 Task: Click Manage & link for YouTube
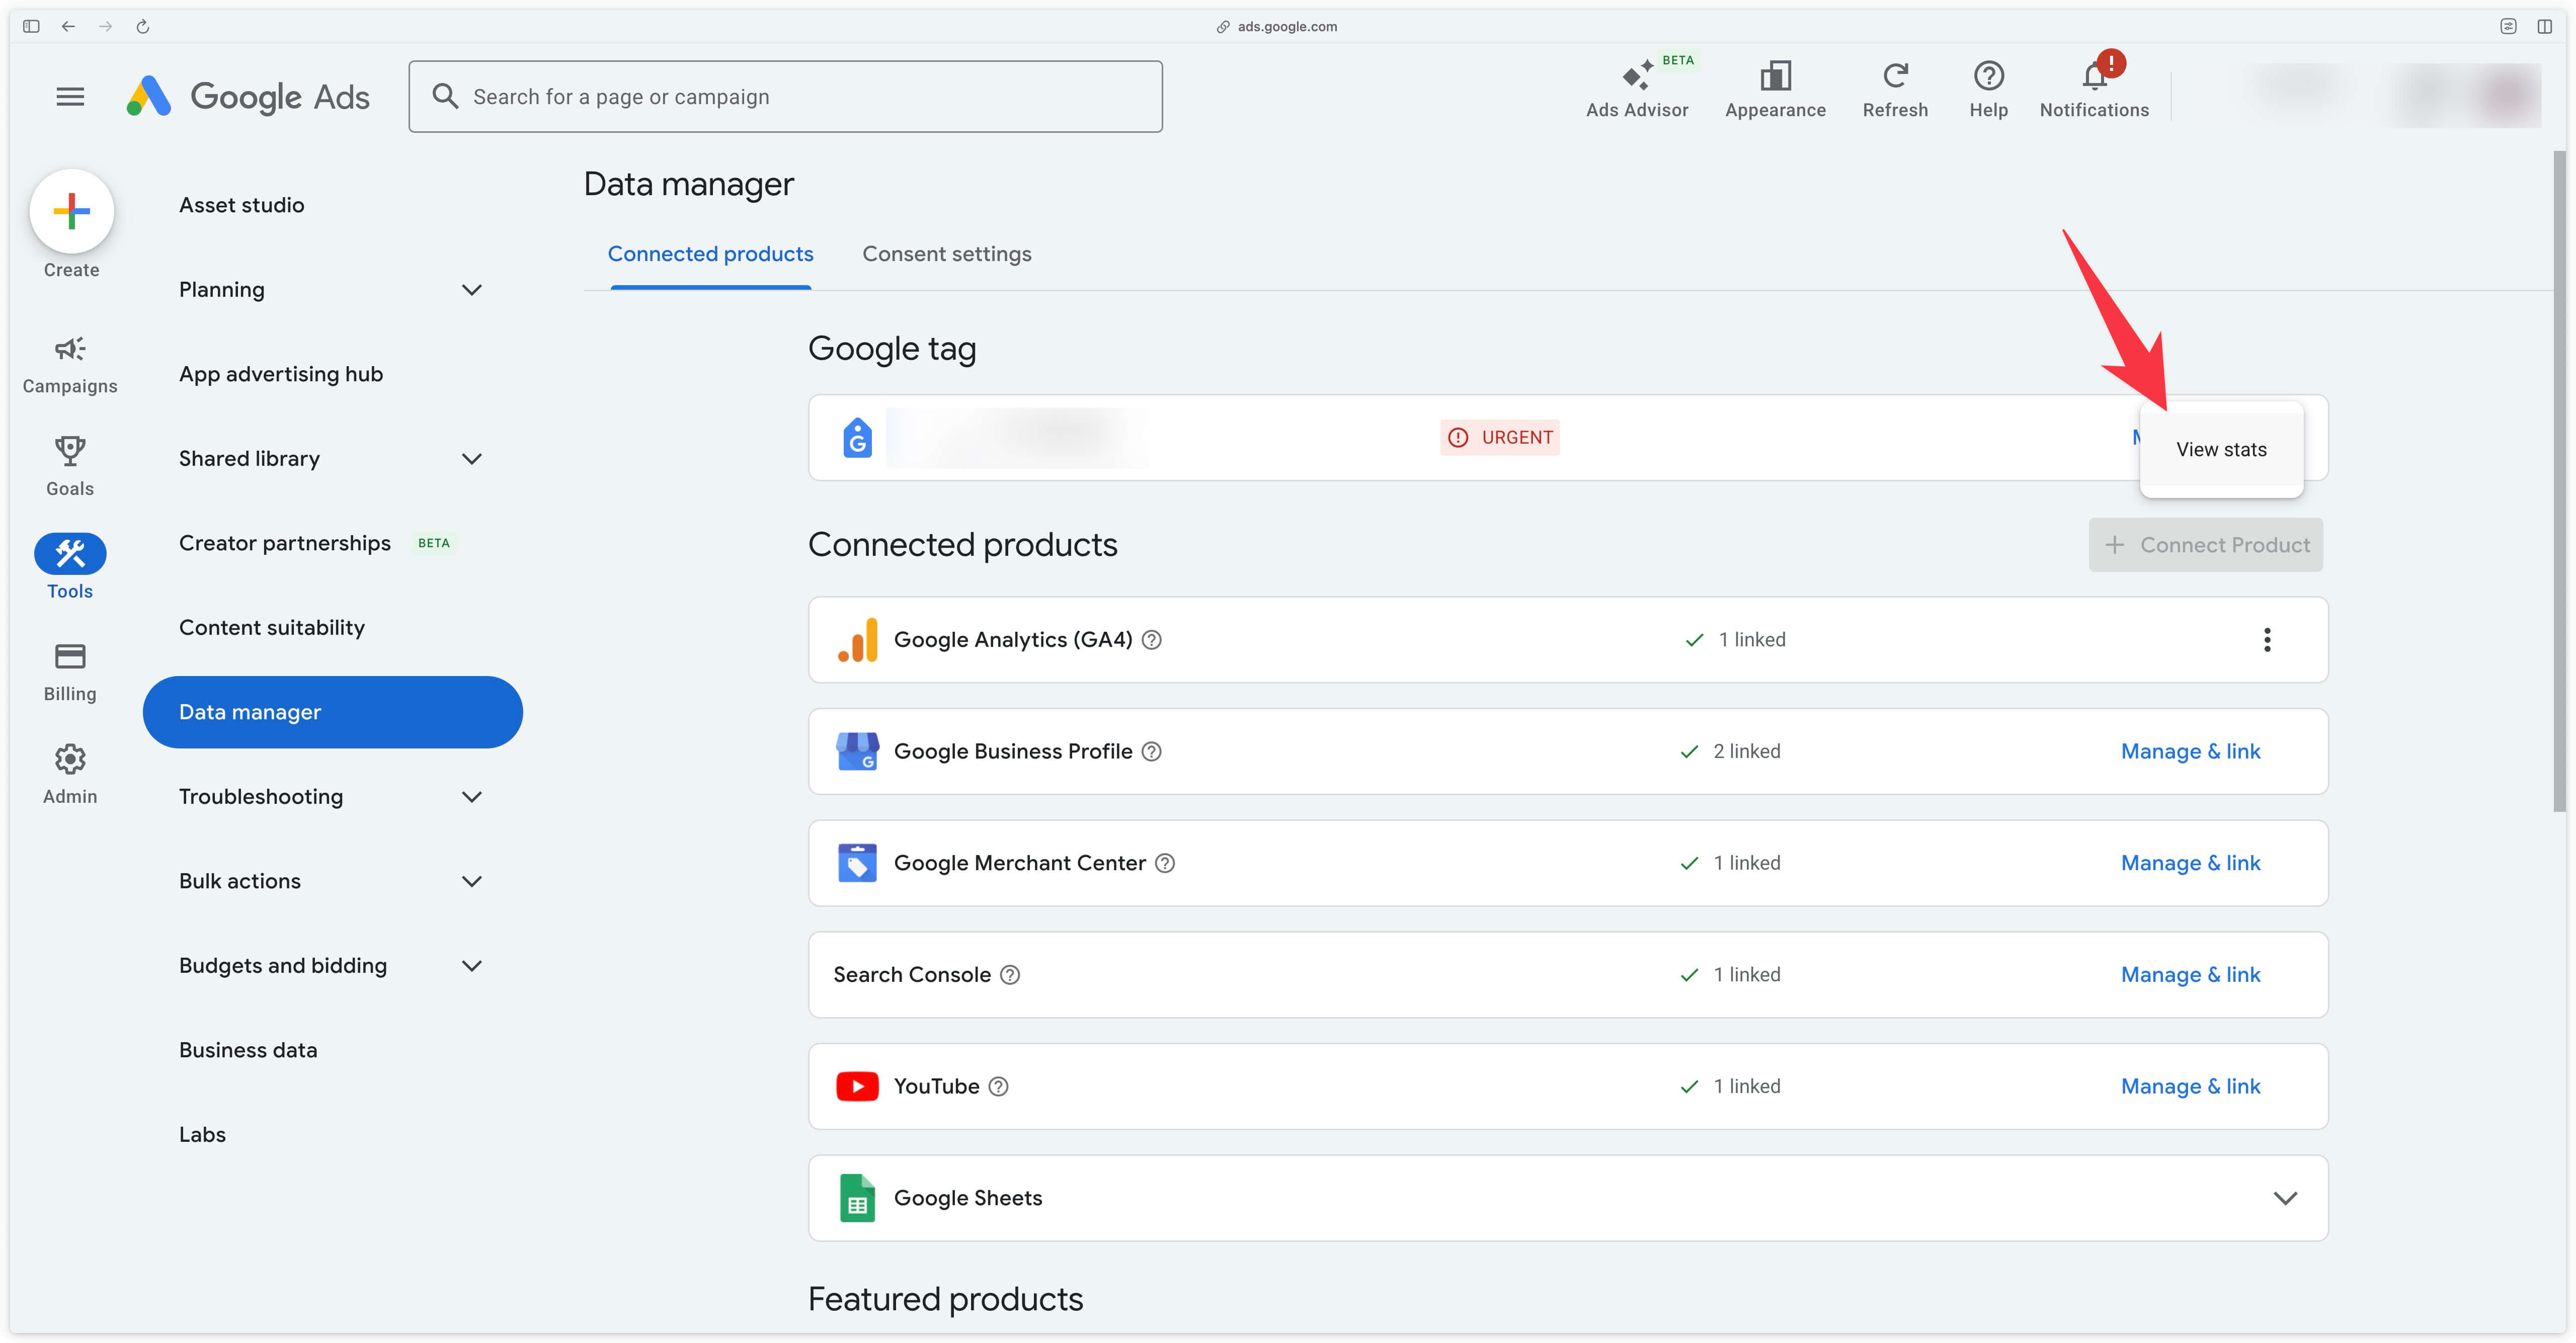pos(2190,1086)
